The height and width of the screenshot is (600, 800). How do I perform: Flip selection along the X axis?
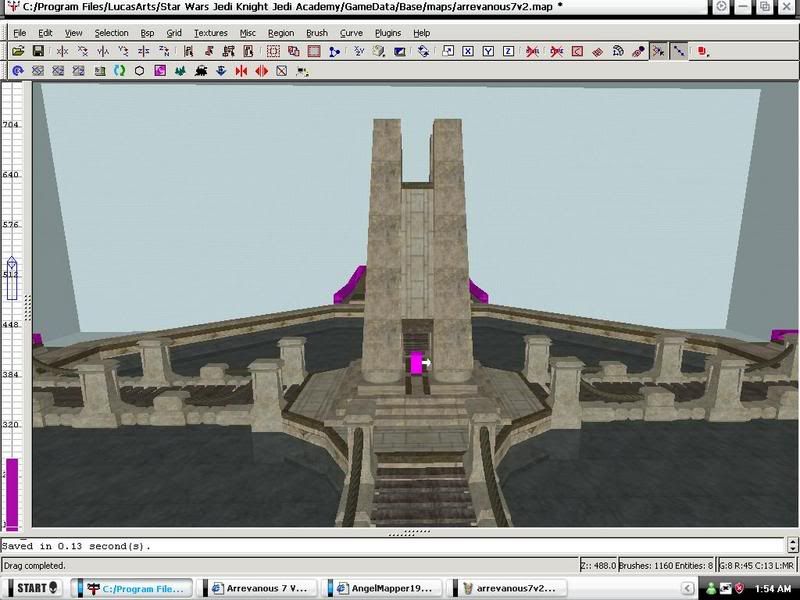coord(62,51)
